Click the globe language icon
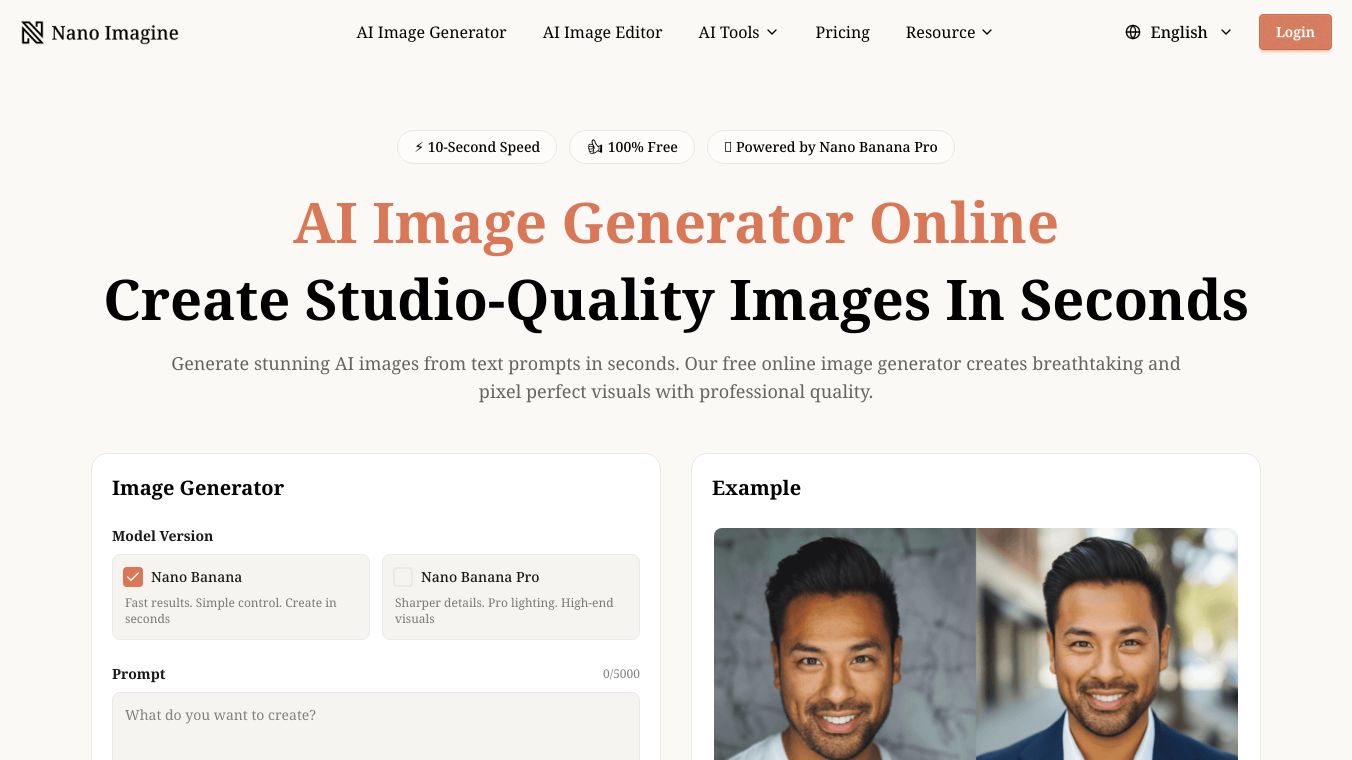Viewport: 1352px width, 760px height. [x=1133, y=32]
